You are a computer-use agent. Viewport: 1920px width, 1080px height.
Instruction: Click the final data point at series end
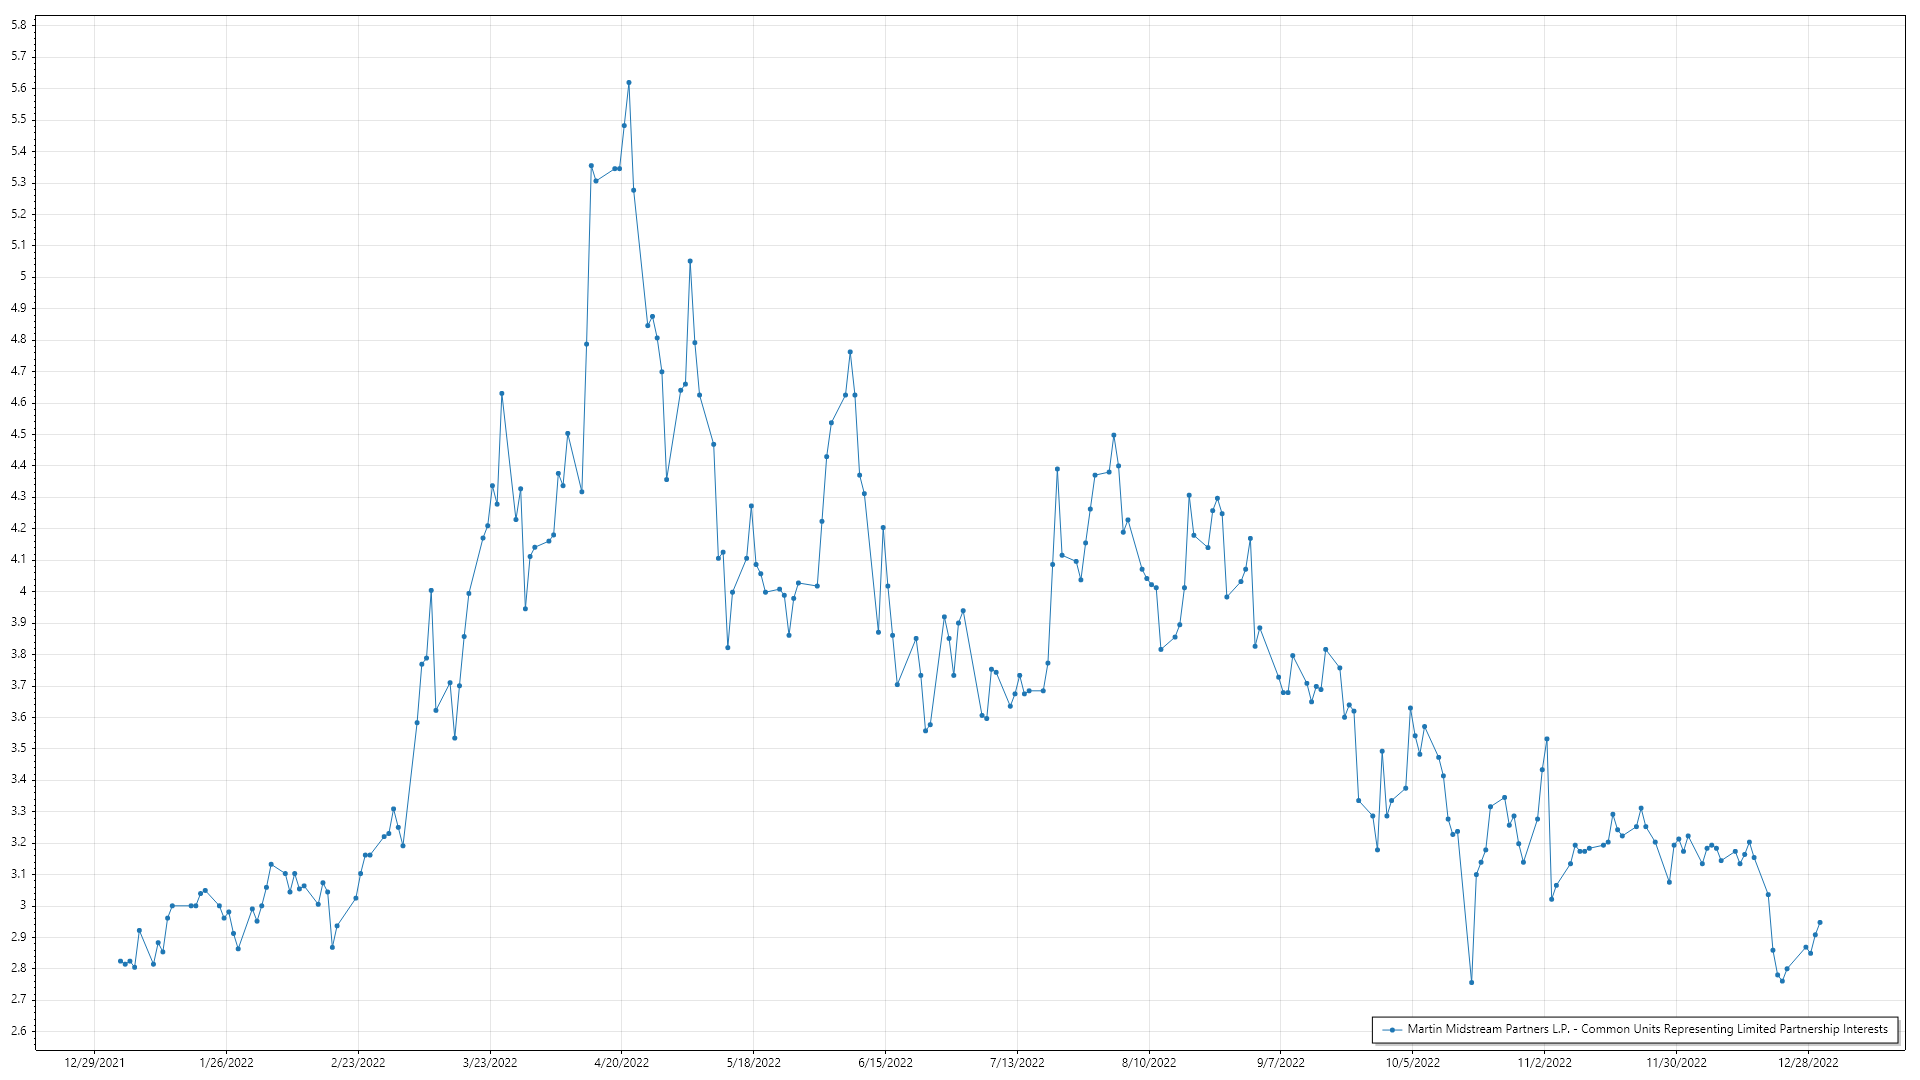(x=1819, y=922)
